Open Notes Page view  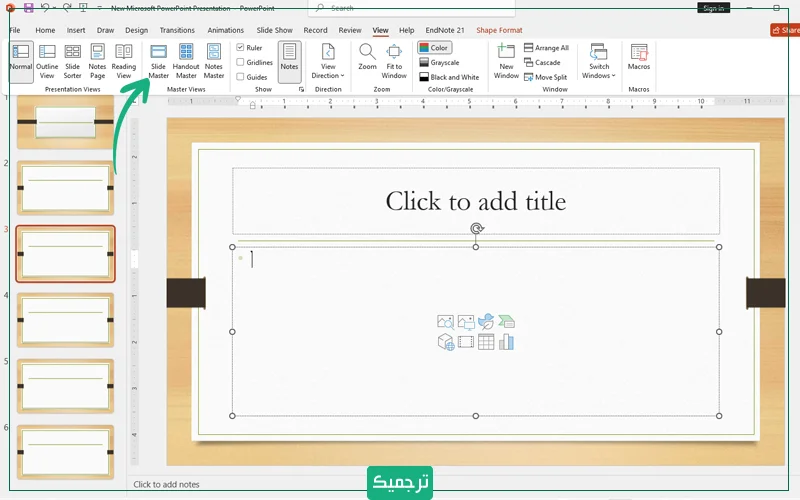97,61
